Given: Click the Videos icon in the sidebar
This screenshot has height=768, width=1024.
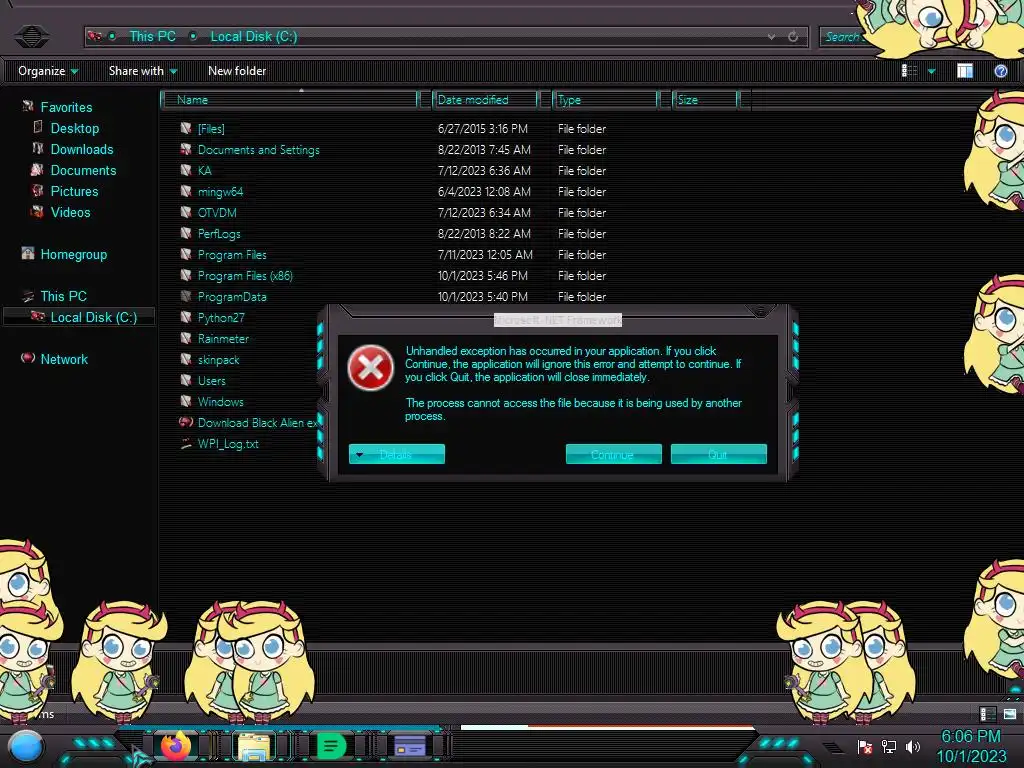Looking at the screenshot, I should [x=37, y=212].
